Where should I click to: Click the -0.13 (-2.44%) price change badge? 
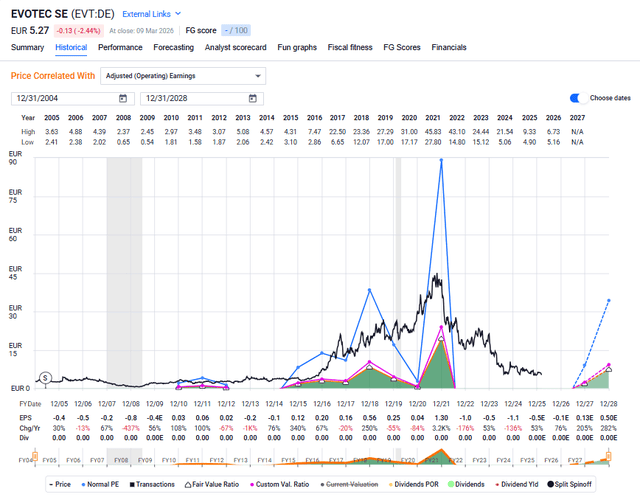tap(78, 31)
